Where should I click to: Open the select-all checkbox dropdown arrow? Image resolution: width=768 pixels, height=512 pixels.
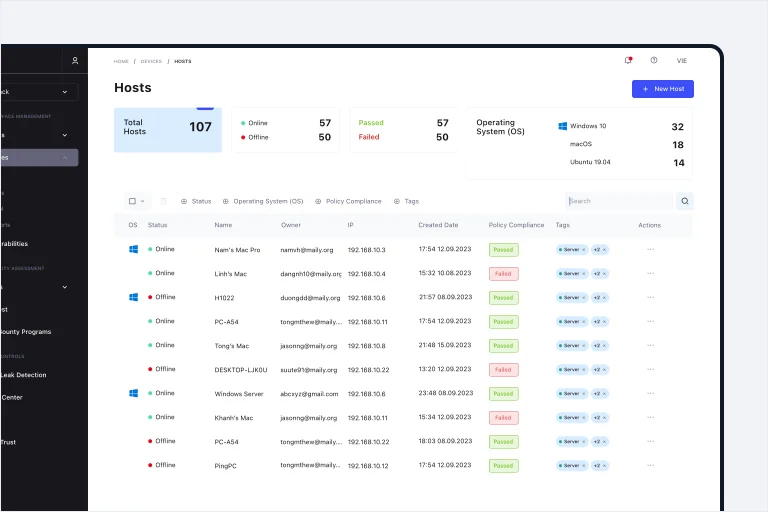coord(143,201)
